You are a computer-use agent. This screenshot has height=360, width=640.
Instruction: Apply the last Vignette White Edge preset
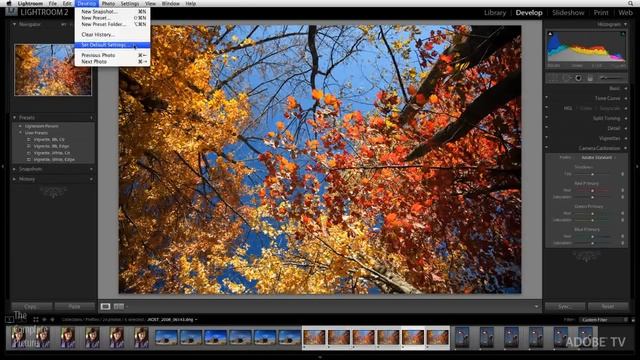point(54,160)
